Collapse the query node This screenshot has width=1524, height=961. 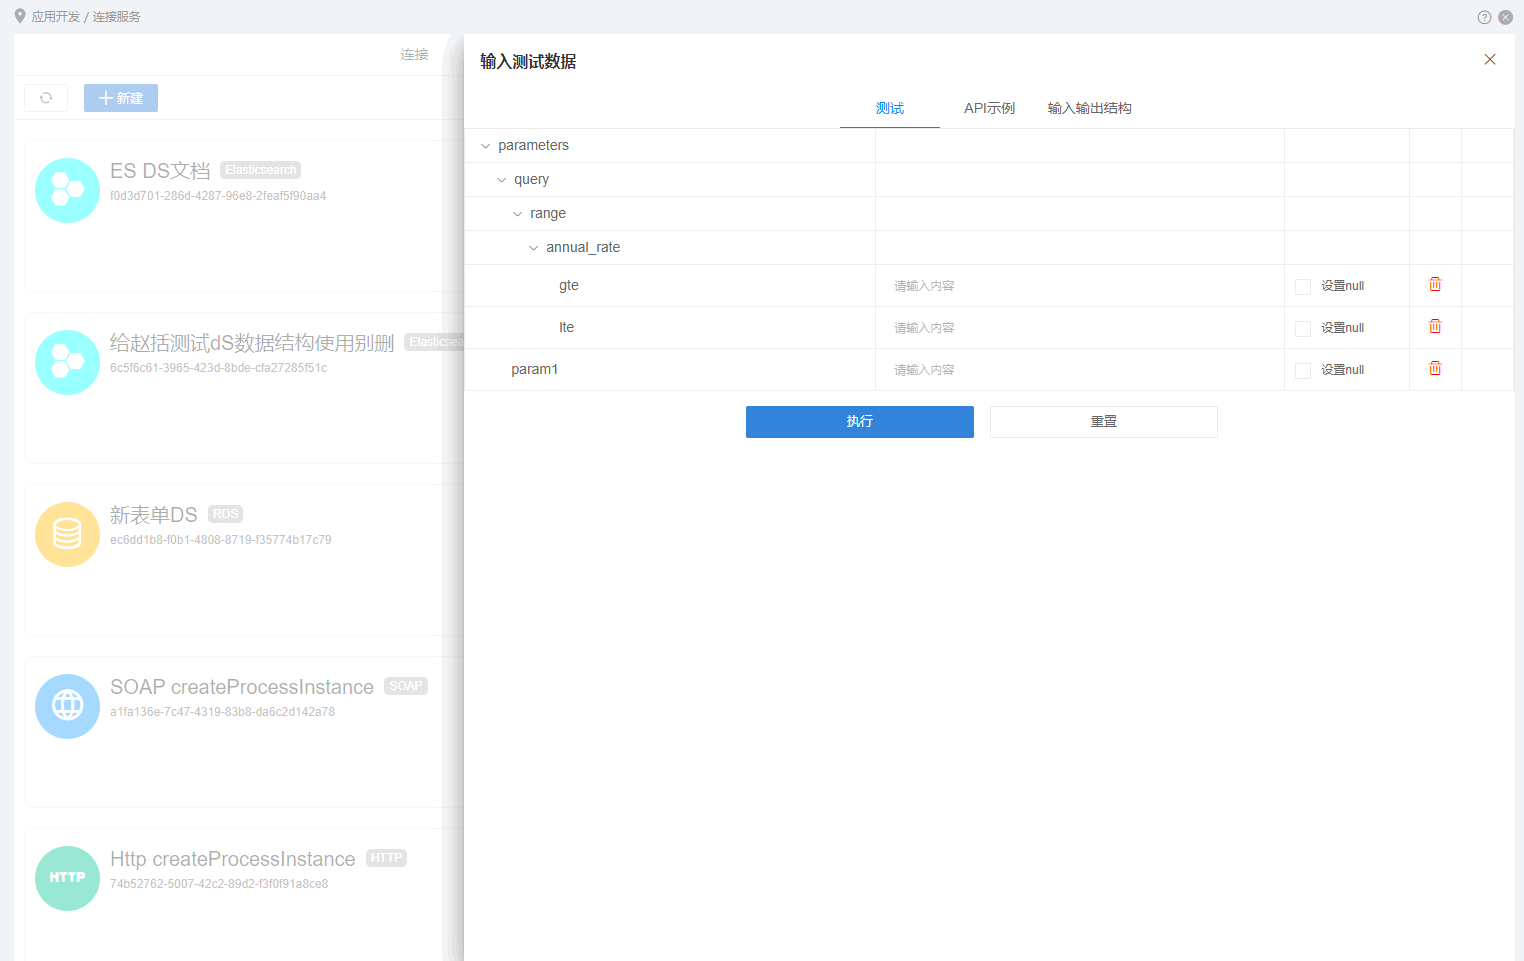501,179
